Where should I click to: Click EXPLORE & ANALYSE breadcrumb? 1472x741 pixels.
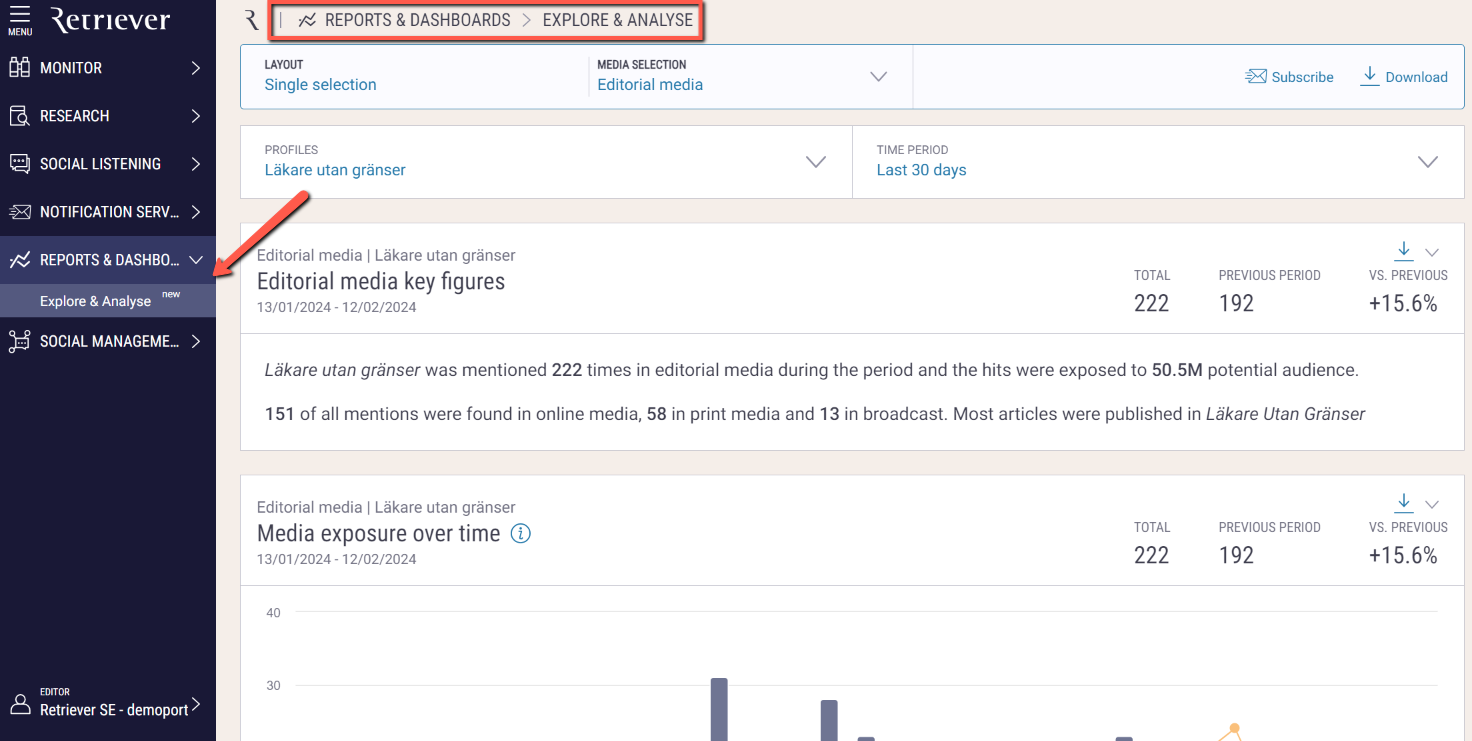pos(618,20)
